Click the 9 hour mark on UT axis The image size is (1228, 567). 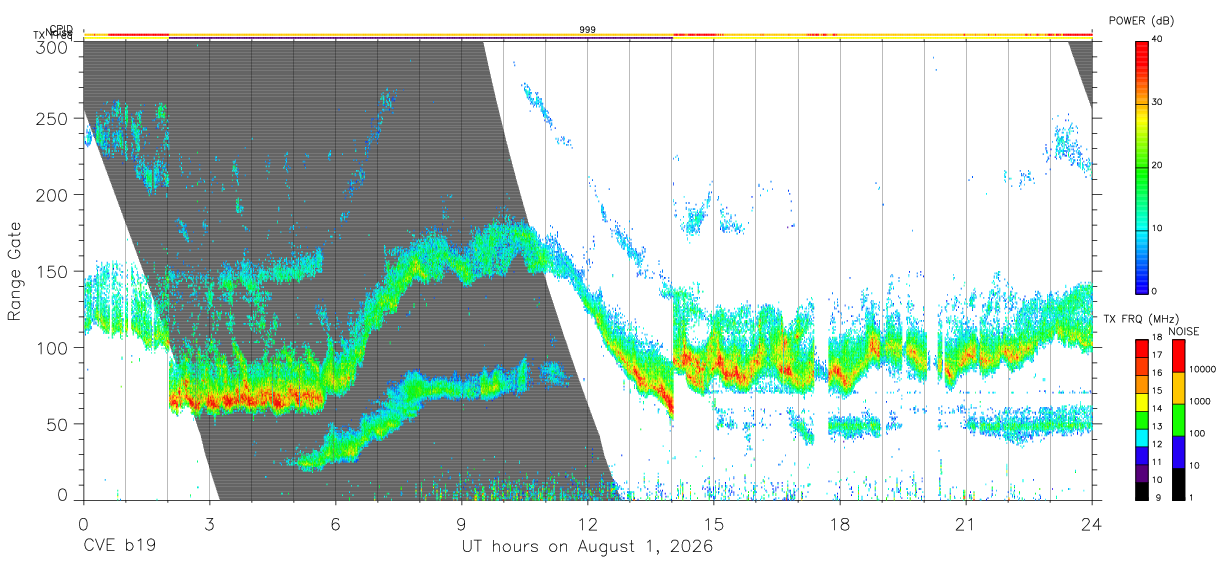462,523
